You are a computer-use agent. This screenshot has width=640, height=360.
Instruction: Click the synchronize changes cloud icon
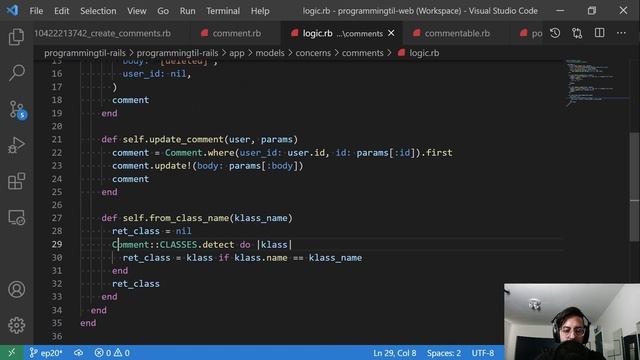[78, 353]
